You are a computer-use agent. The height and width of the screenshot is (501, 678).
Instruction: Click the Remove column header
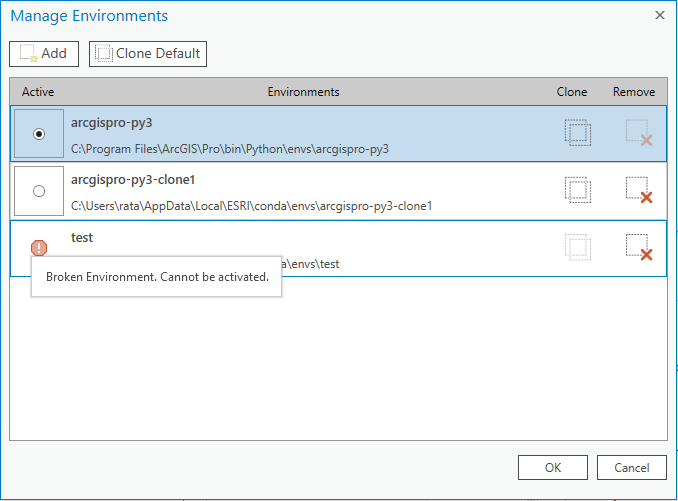pos(634,92)
